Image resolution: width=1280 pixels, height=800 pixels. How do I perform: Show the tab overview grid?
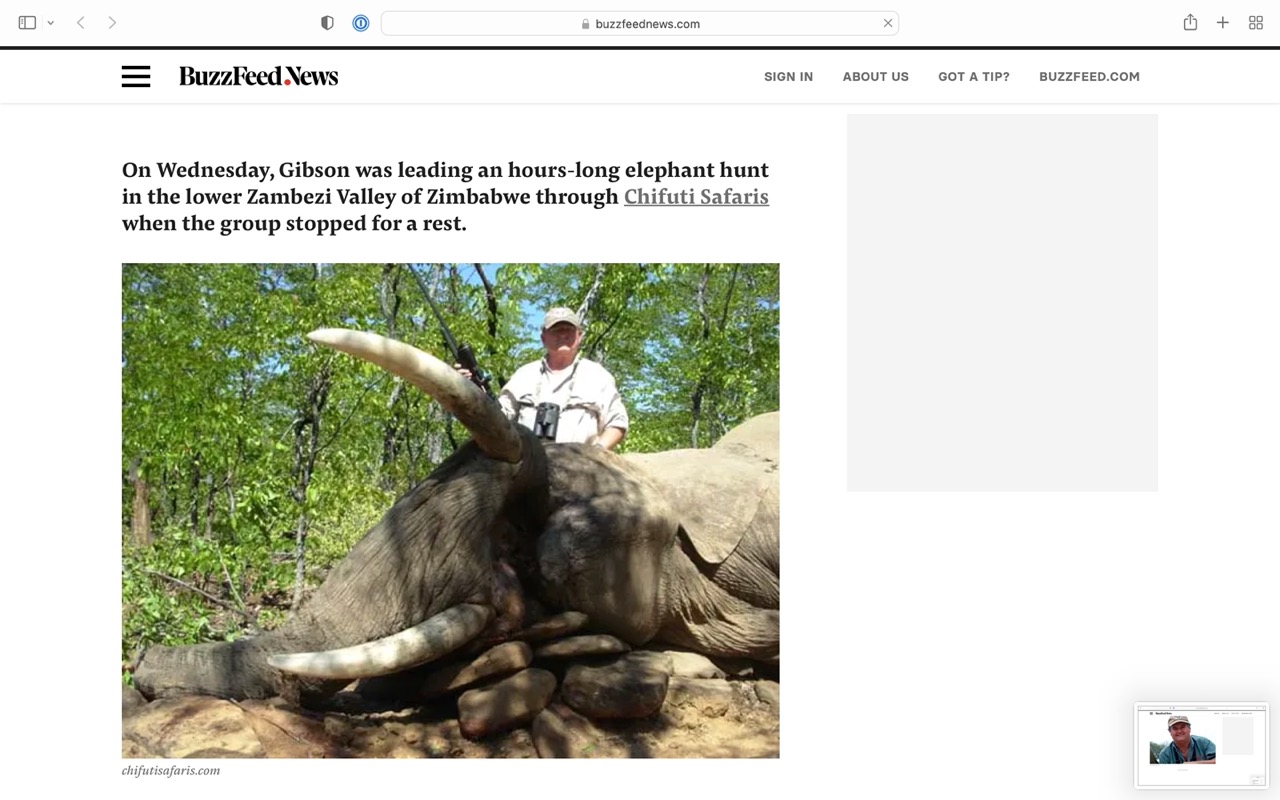pos(1256,23)
